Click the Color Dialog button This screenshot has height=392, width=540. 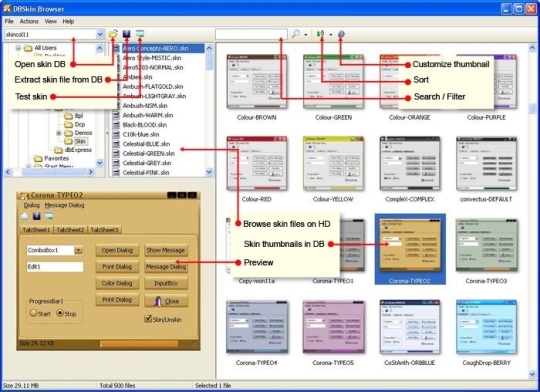tap(117, 283)
